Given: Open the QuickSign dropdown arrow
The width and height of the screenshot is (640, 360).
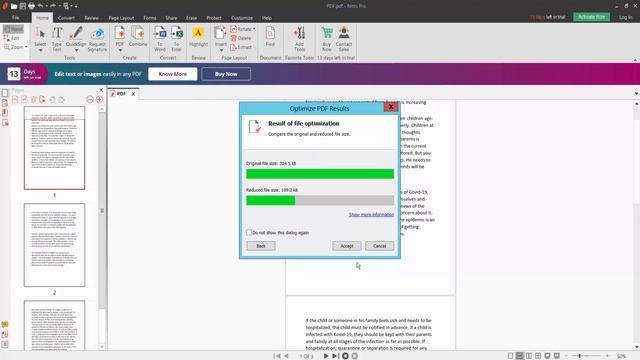Looking at the screenshot, I should point(76,51).
